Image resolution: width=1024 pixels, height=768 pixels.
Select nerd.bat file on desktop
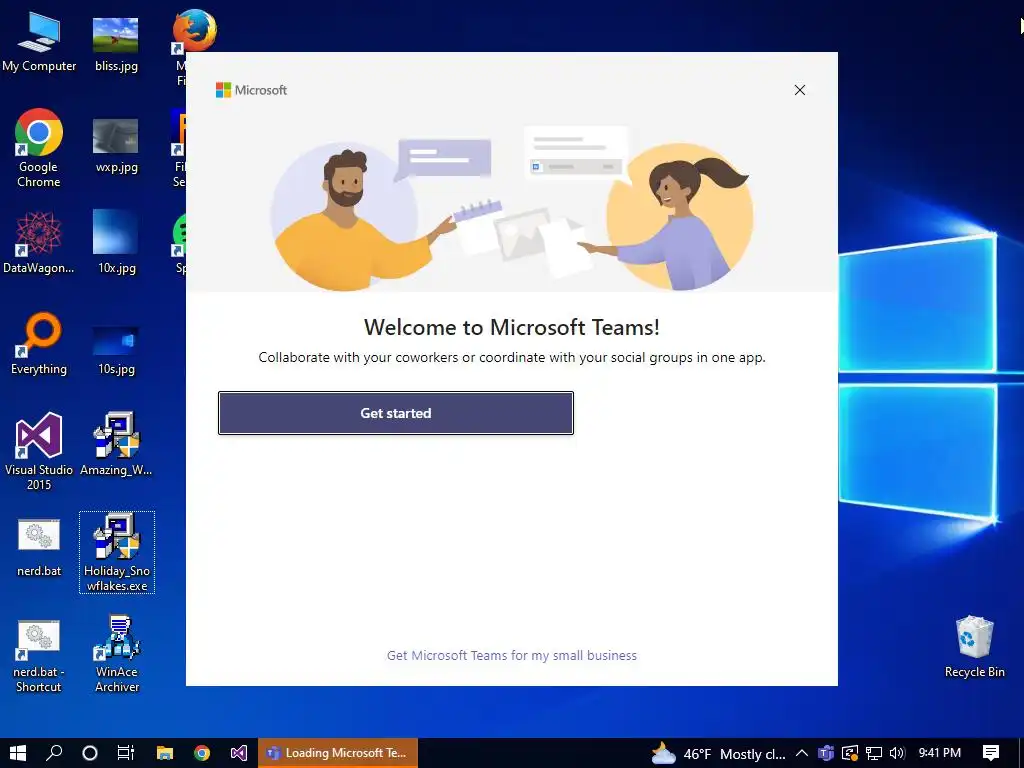(39, 547)
